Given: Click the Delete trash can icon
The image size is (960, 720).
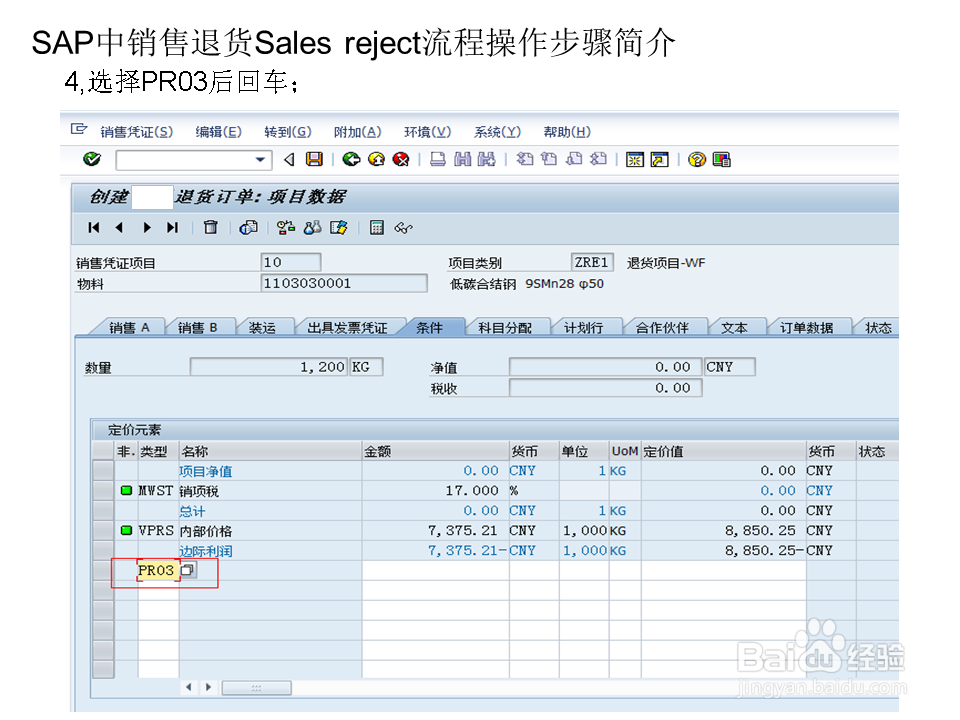Looking at the screenshot, I should point(211,228).
